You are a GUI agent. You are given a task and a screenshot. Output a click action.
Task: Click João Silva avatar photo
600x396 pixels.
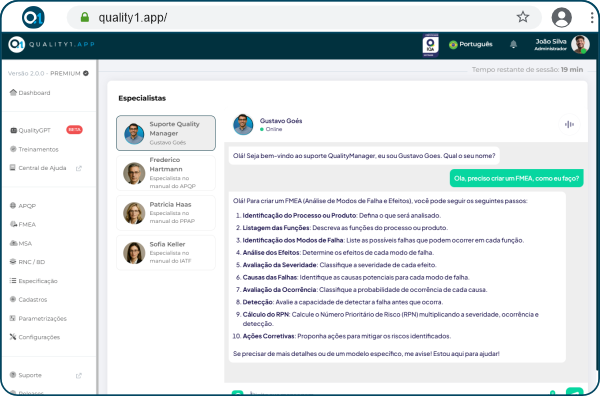click(x=580, y=44)
